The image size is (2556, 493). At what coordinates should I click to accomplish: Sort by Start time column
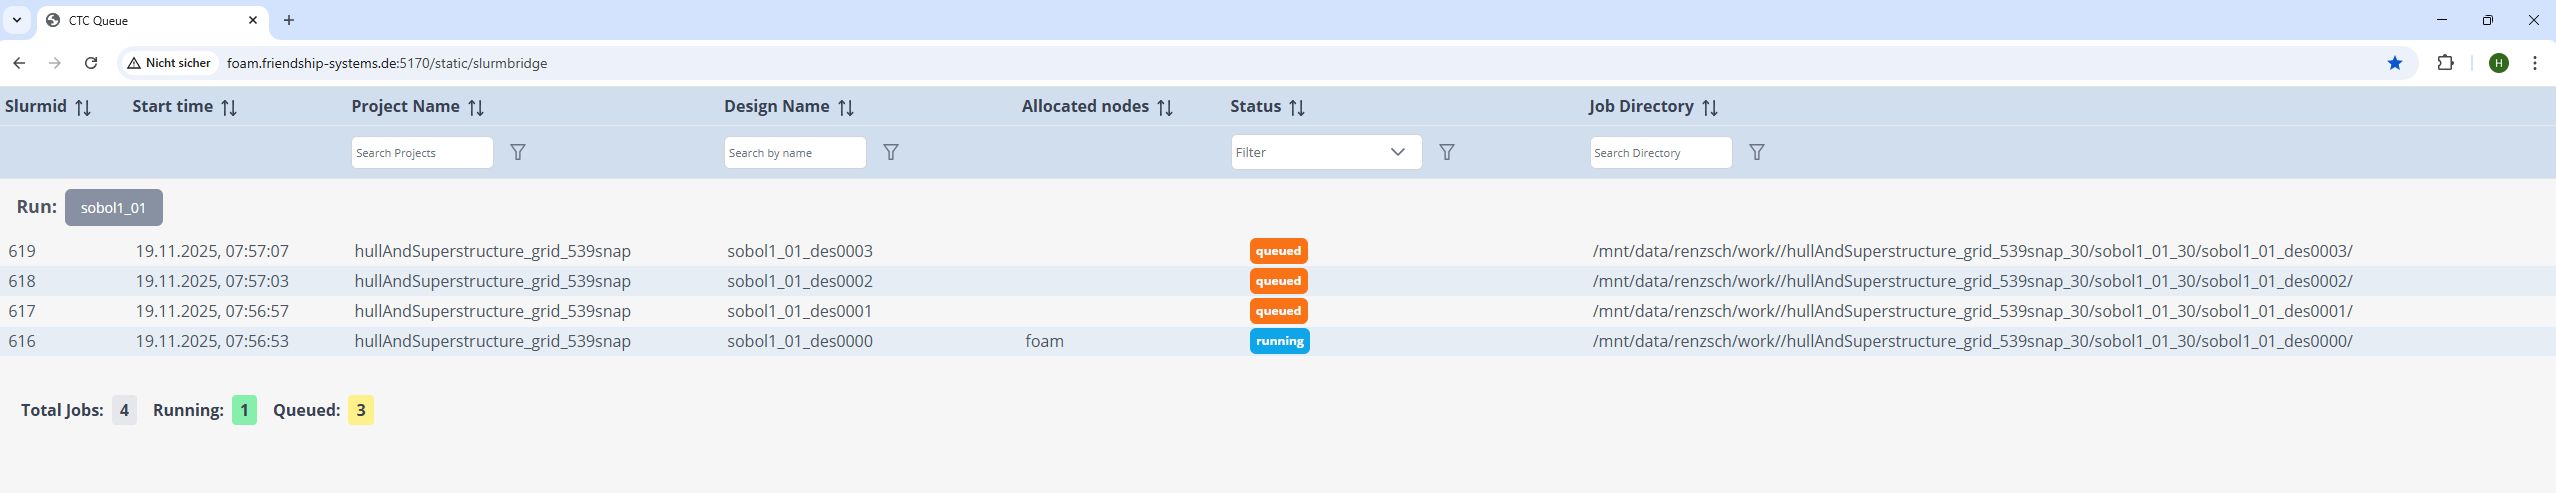(229, 107)
